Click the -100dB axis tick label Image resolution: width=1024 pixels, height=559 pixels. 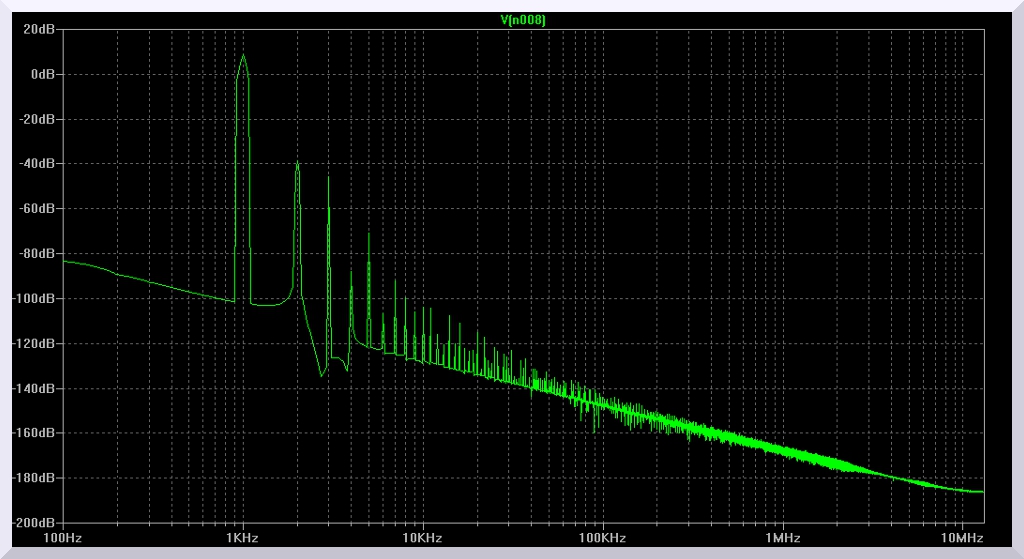[x=35, y=299]
